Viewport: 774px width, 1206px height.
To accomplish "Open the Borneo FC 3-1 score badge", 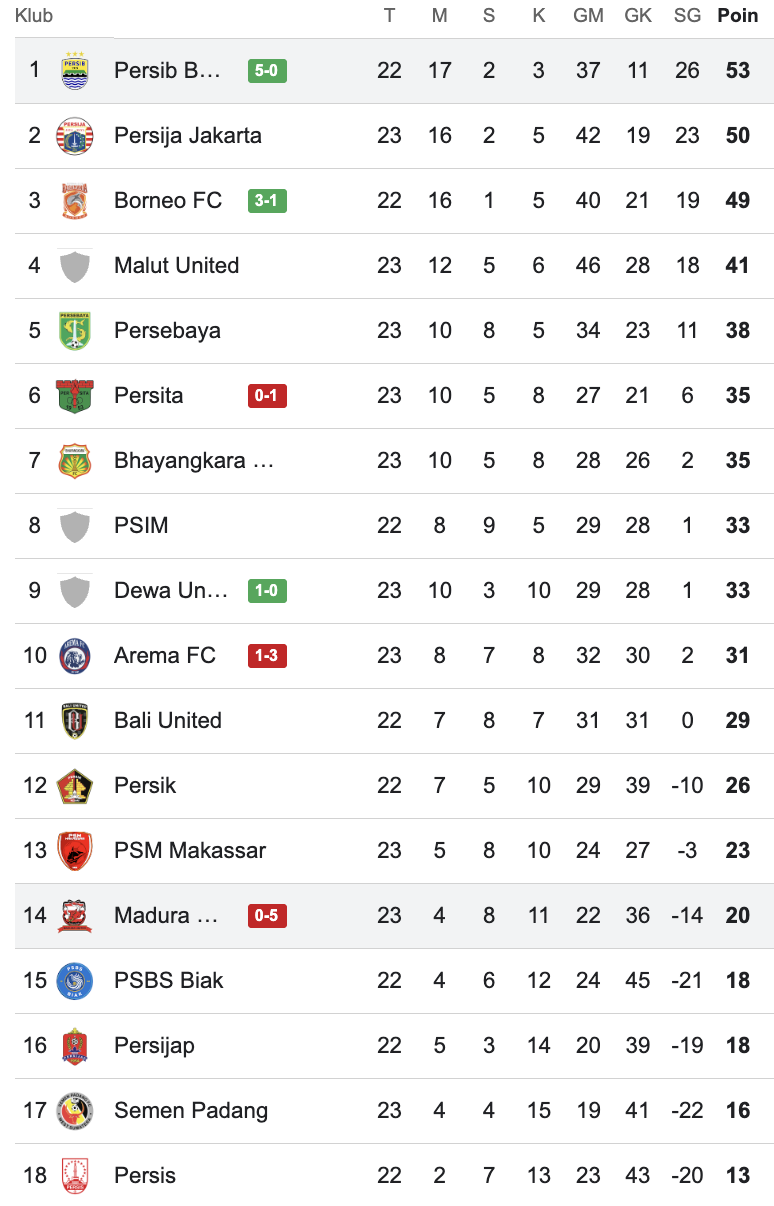I will click(x=267, y=201).
